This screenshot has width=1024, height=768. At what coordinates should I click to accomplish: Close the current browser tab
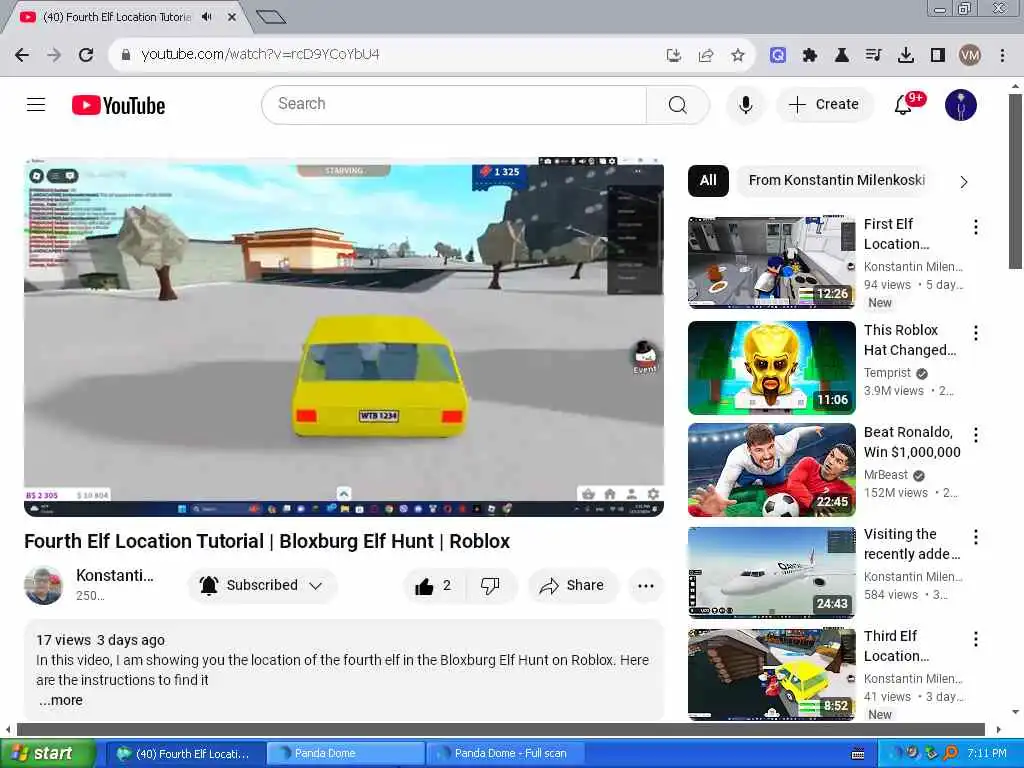[231, 17]
